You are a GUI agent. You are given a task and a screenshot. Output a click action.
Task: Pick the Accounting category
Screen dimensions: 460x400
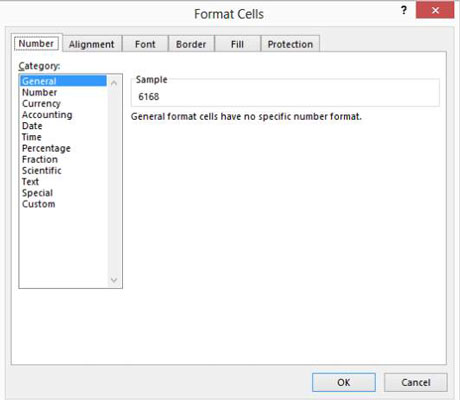pos(63,115)
